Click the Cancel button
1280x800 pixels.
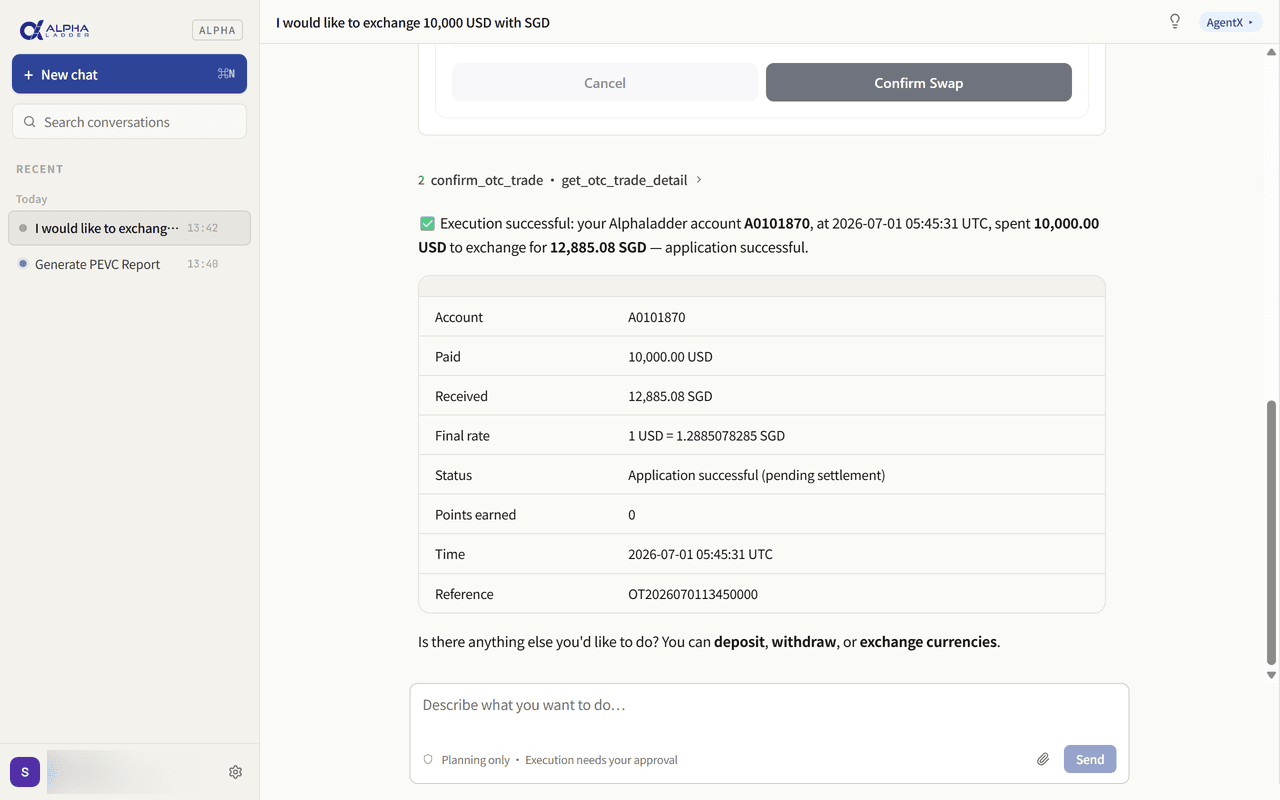click(x=605, y=83)
